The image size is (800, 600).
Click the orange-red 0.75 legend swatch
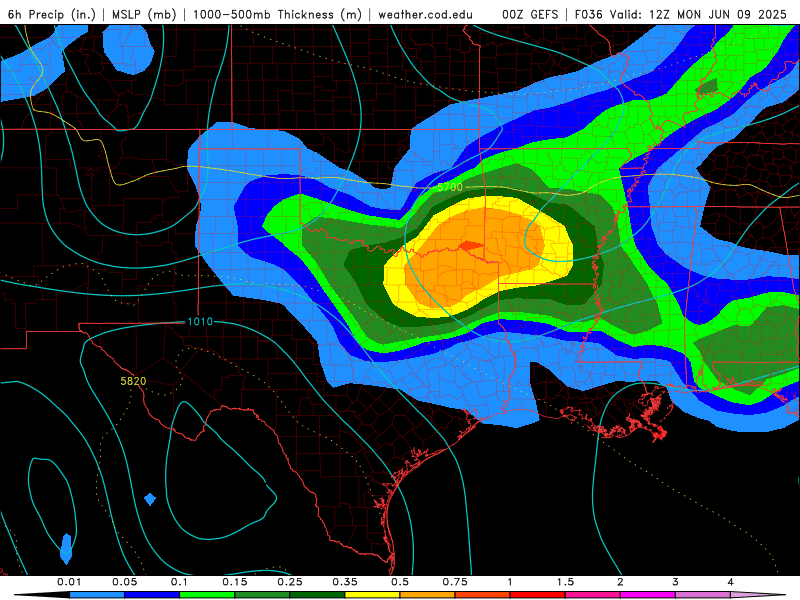(x=483, y=595)
